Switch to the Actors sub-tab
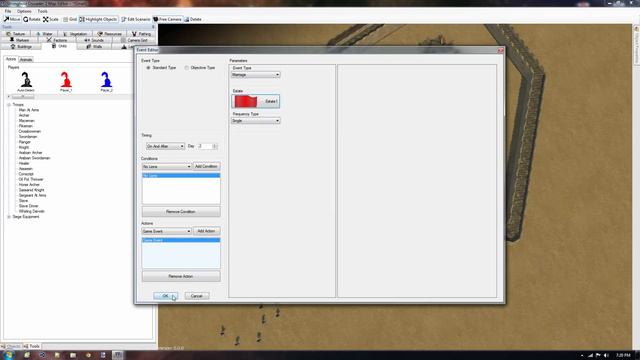This screenshot has height=360, width=640. (11, 59)
